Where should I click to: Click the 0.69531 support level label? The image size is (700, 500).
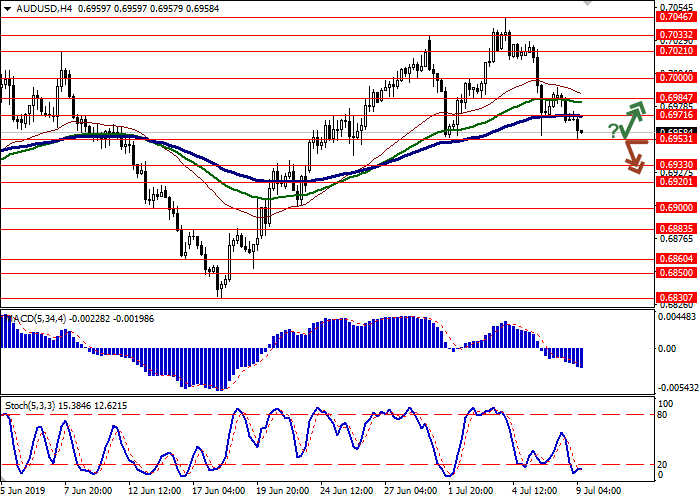tap(676, 140)
